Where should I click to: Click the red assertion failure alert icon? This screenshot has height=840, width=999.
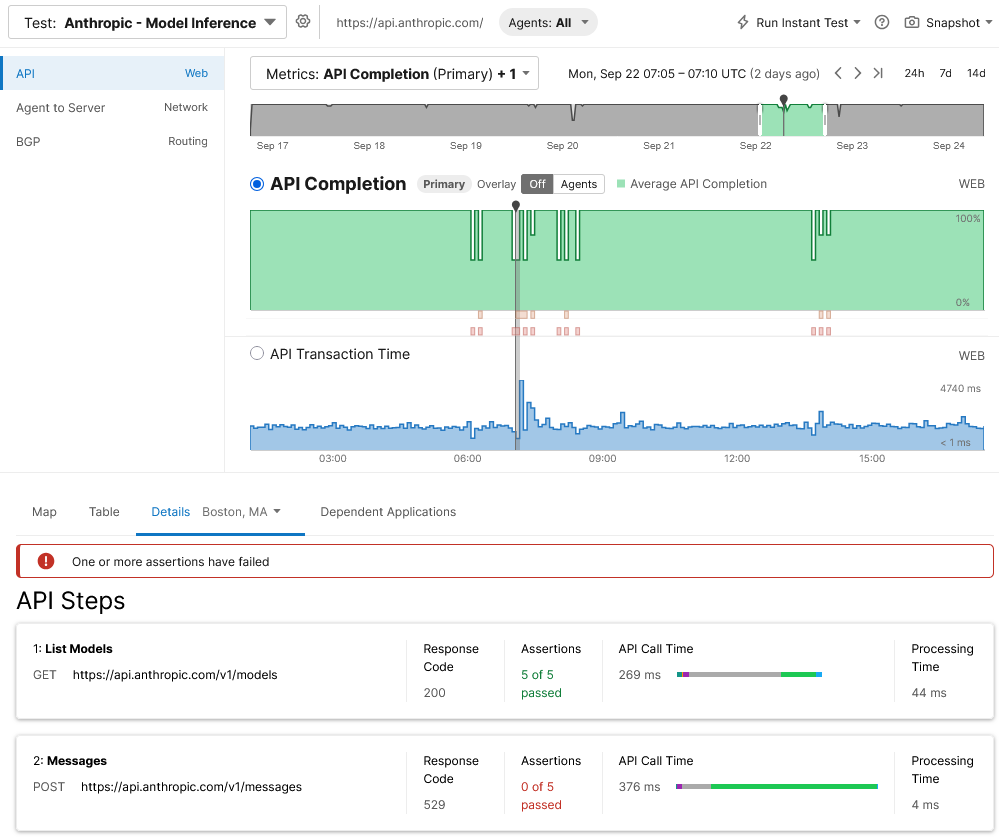[46, 561]
